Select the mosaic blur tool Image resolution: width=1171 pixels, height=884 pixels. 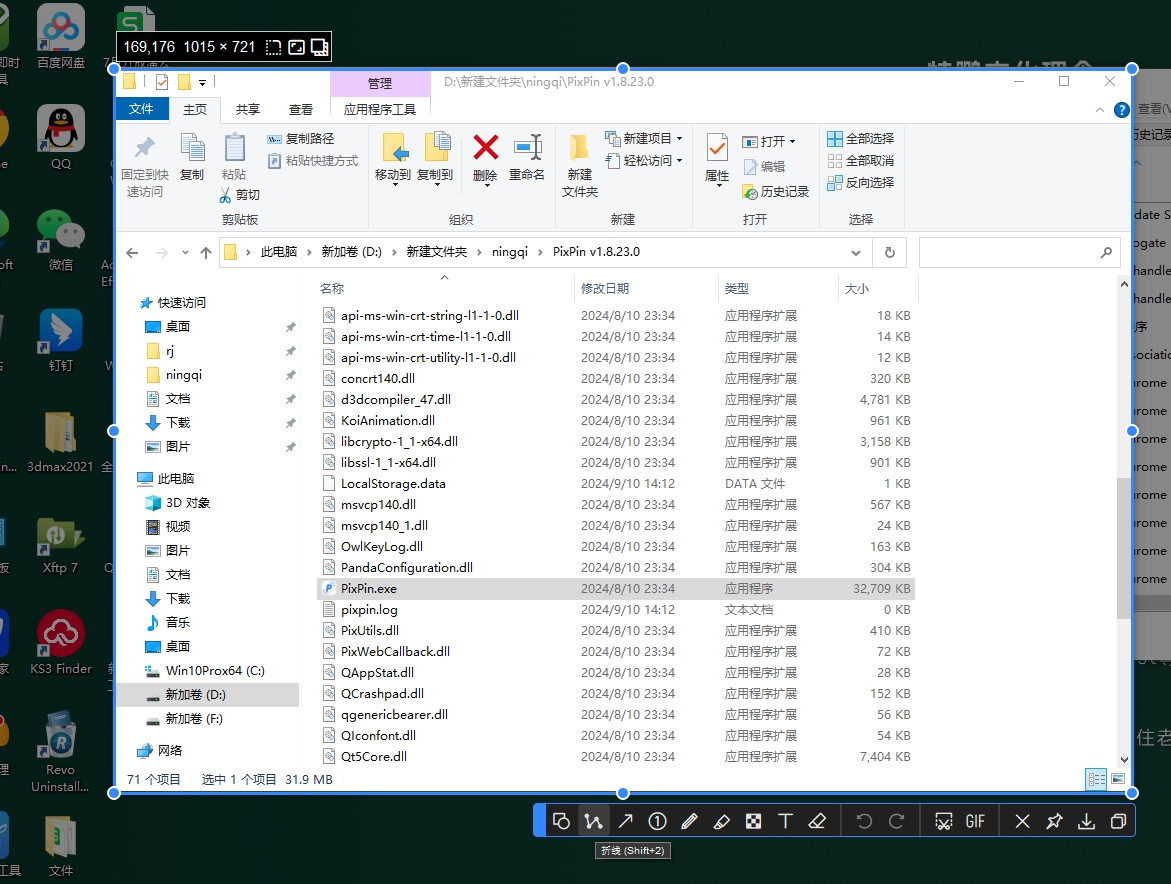[754, 821]
